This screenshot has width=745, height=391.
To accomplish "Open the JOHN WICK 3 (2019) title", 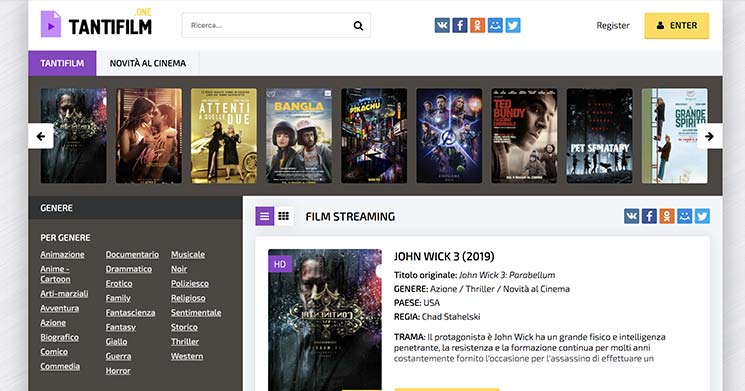I will coord(444,257).
